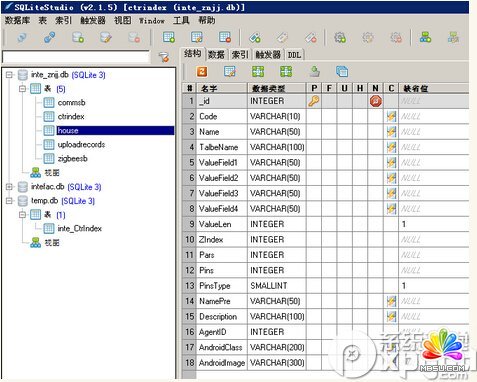Select the inte_CtrIndex table under temp.db
Viewport: 477px width, 382px height.
tap(79, 229)
